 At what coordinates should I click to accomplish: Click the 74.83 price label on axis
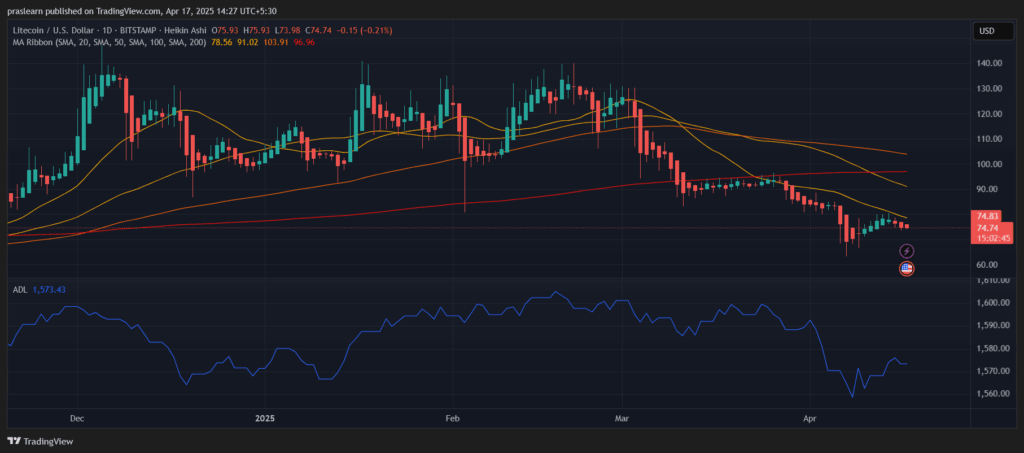pyautogui.click(x=986, y=216)
